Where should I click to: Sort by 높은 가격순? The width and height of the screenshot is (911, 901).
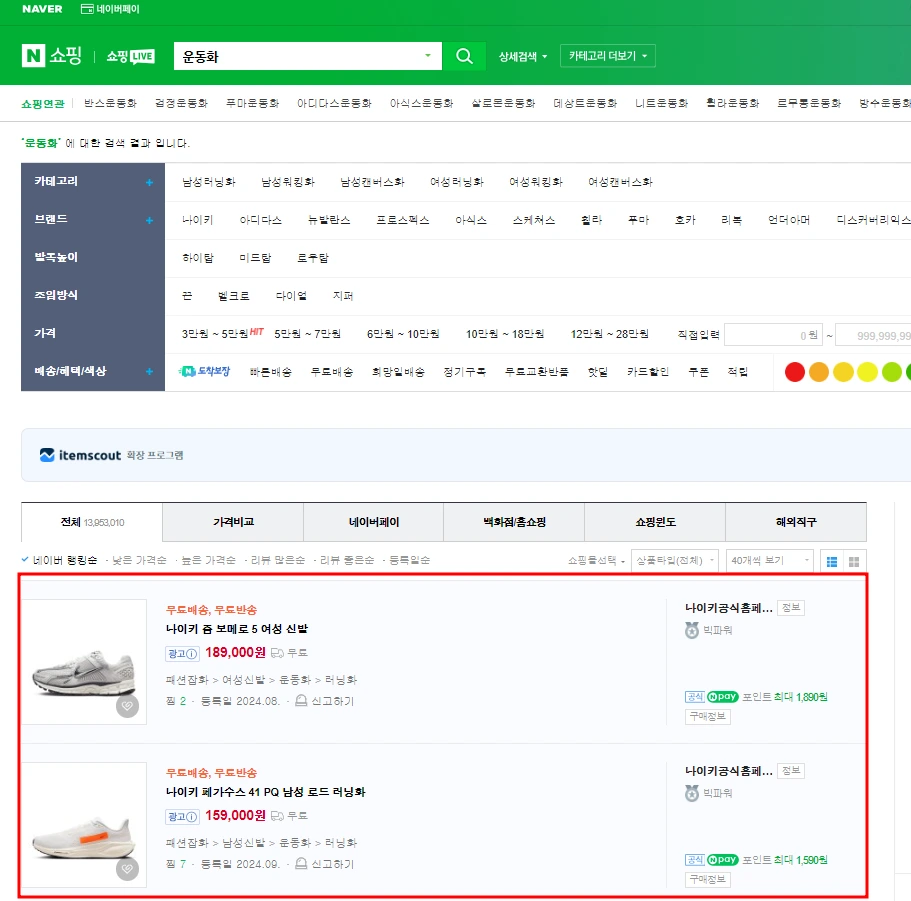[208, 560]
